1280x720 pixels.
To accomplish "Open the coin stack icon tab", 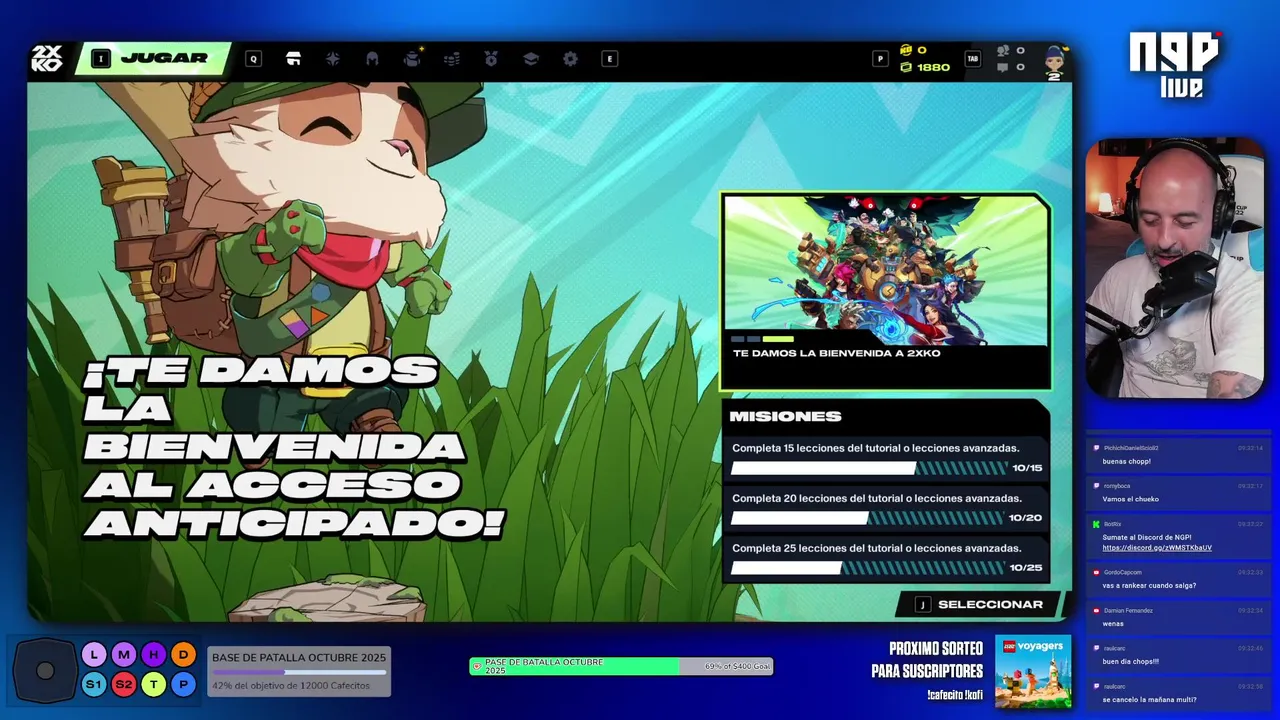I will [x=452, y=59].
